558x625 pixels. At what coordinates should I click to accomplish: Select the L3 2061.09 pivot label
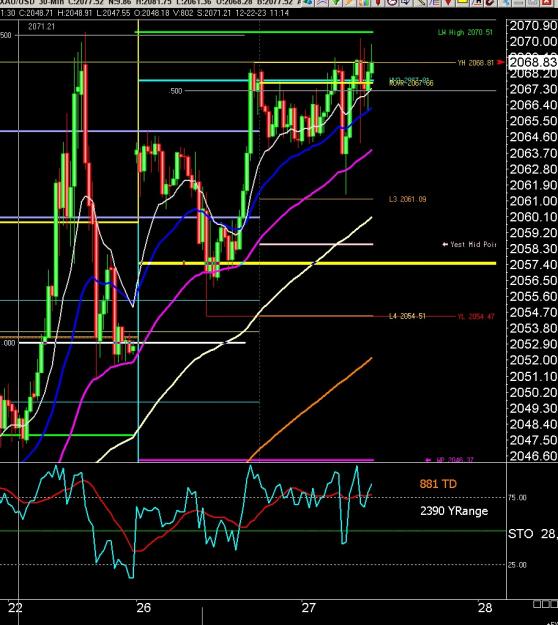point(407,199)
